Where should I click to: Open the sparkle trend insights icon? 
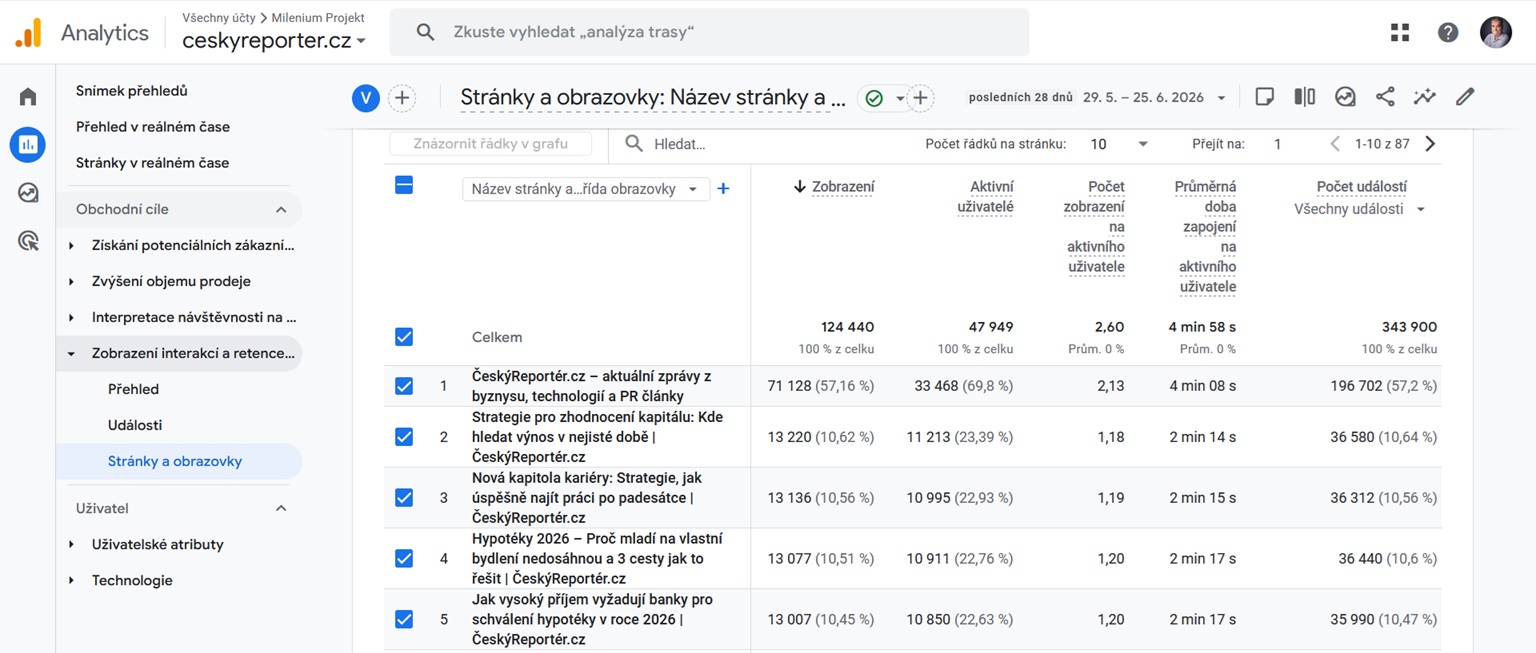(1424, 97)
